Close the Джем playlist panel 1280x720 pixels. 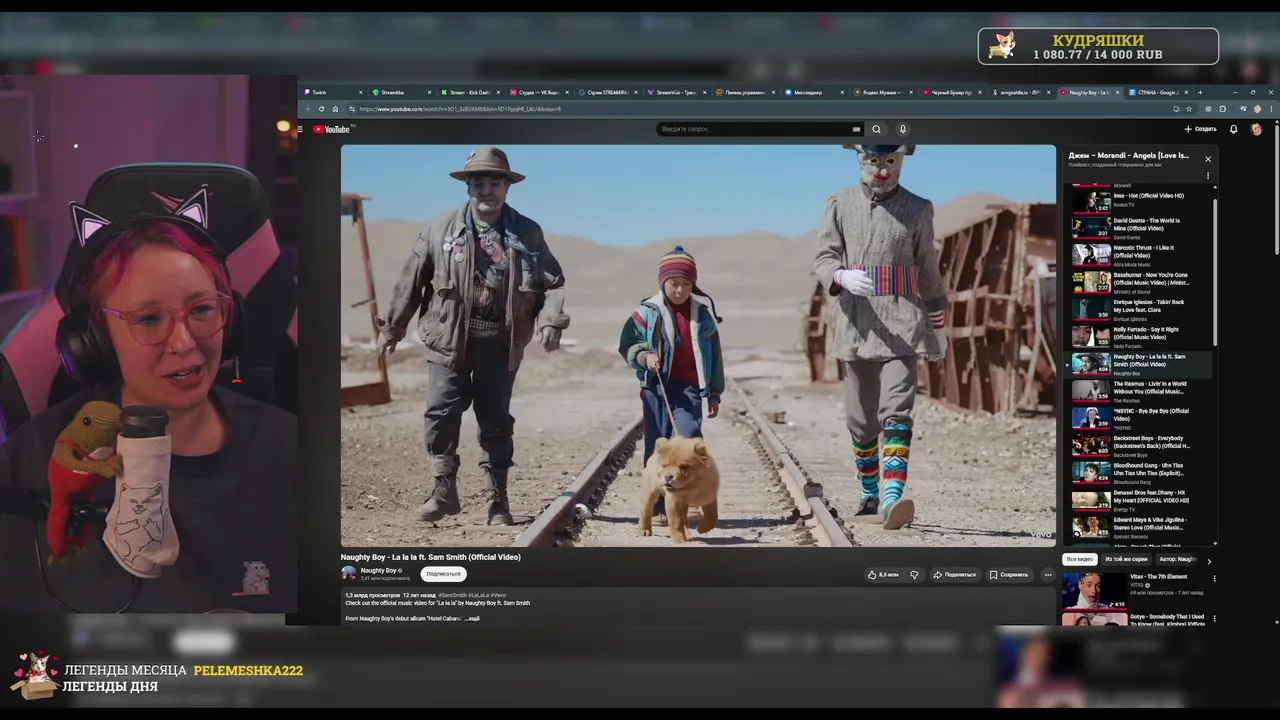point(1207,159)
